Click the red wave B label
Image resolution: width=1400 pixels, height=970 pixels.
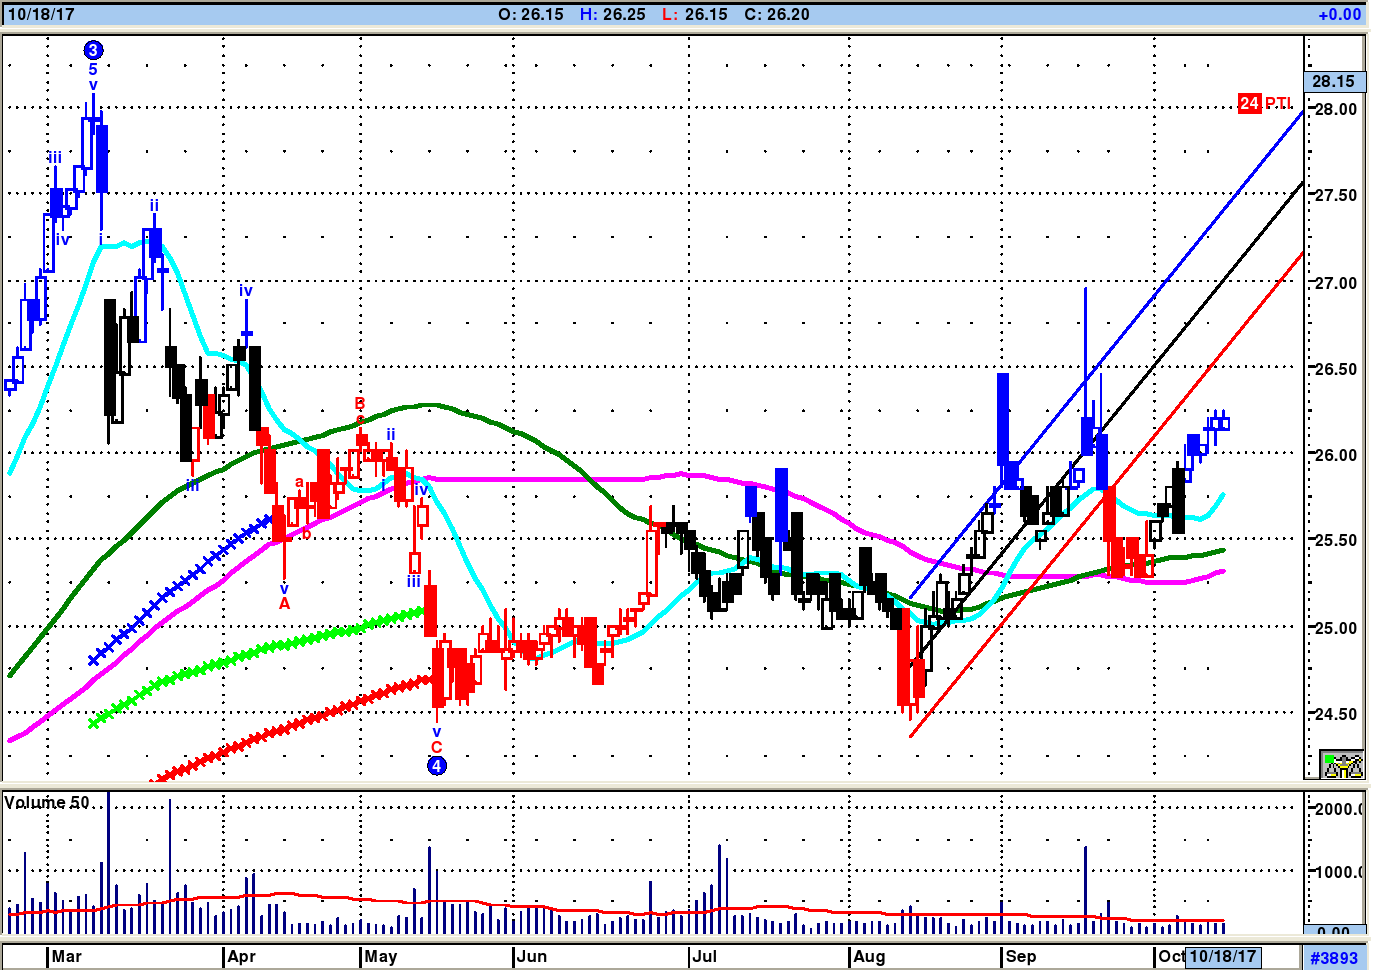coord(360,404)
